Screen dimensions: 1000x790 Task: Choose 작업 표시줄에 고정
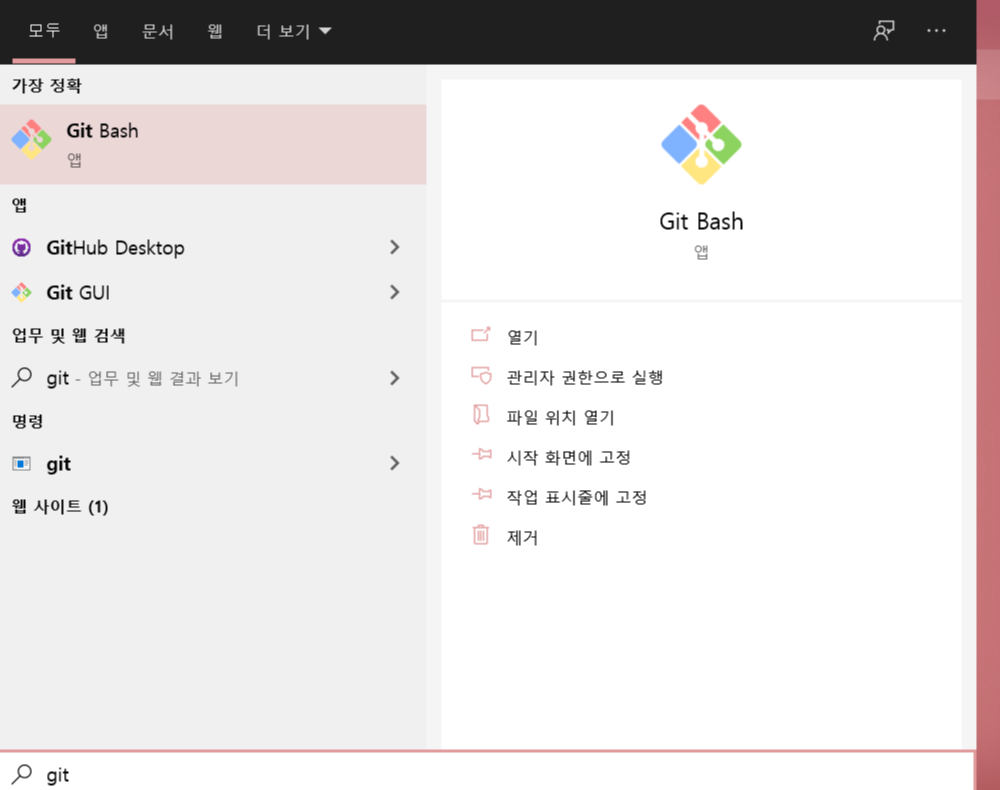click(x=577, y=497)
